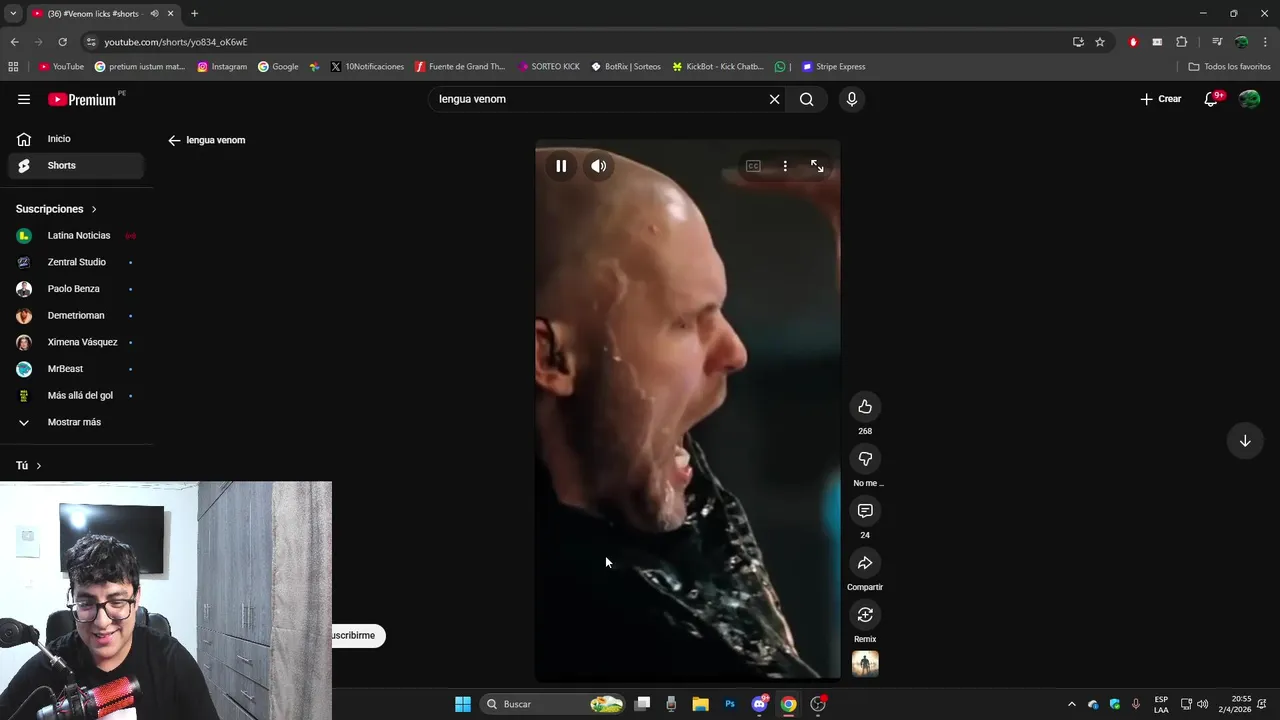
Task: Open Más allá del gol channel
Action: [76, 396]
